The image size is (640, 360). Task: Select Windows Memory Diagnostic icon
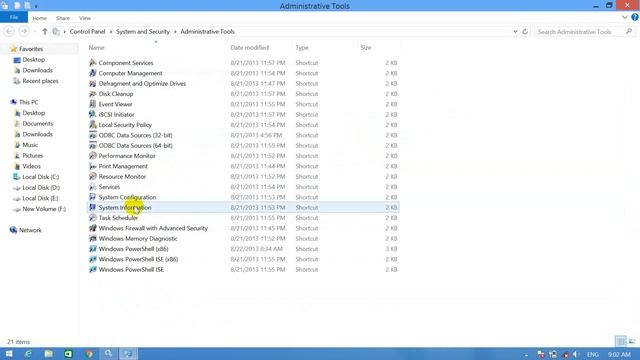(93, 238)
